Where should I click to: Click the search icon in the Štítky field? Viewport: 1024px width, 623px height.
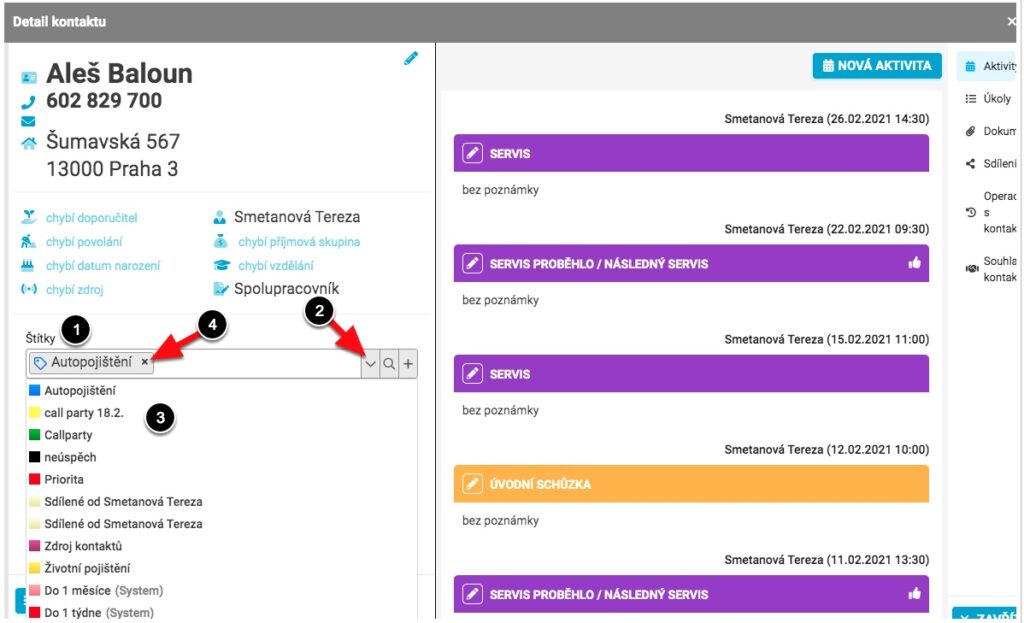pos(389,364)
